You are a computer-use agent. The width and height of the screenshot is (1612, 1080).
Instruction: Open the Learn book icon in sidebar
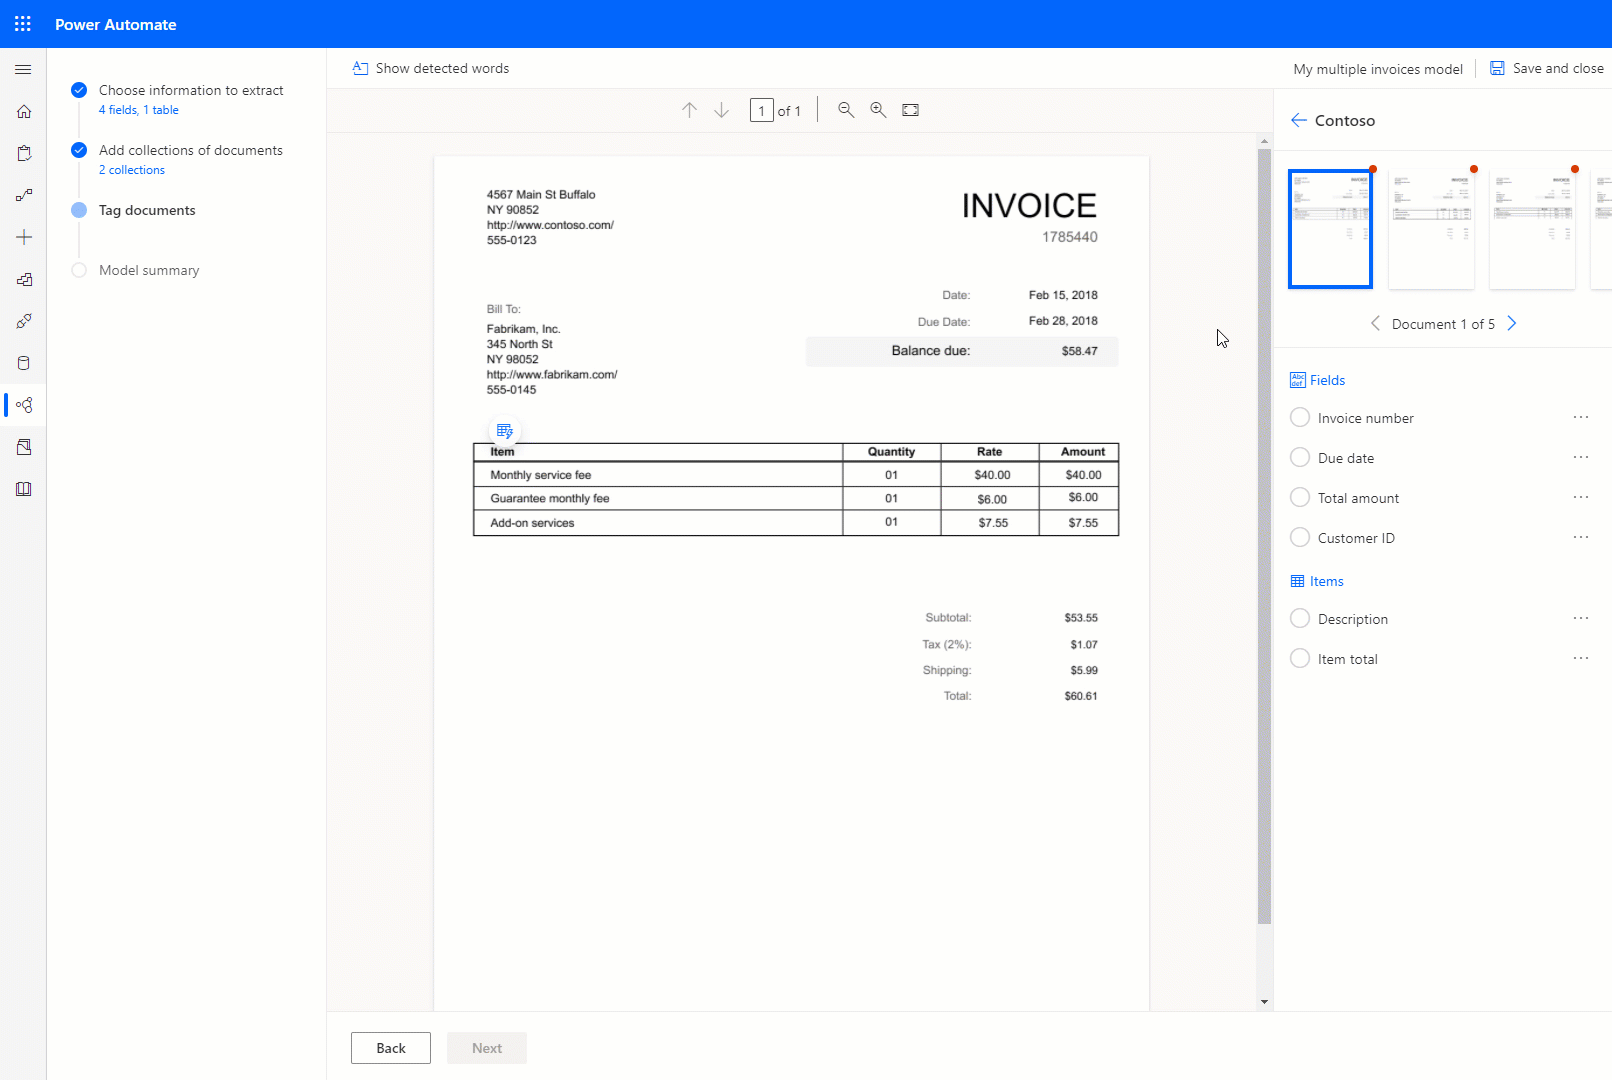(23, 489)
